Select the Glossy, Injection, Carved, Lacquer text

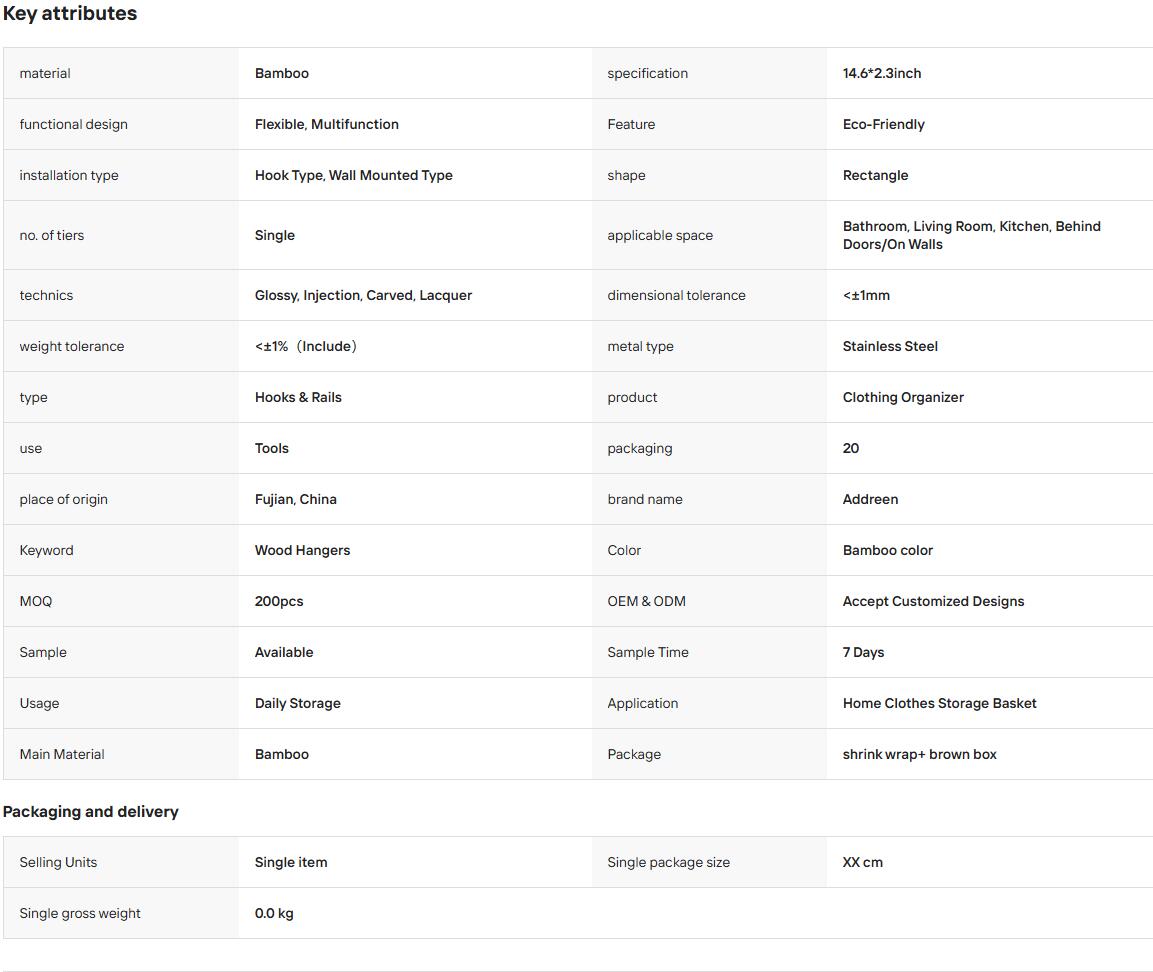pos(363,296)
